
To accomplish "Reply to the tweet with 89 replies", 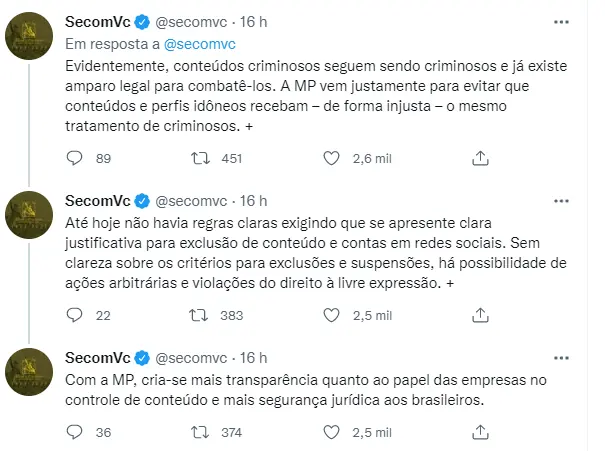I will click(x=73, y=157).
